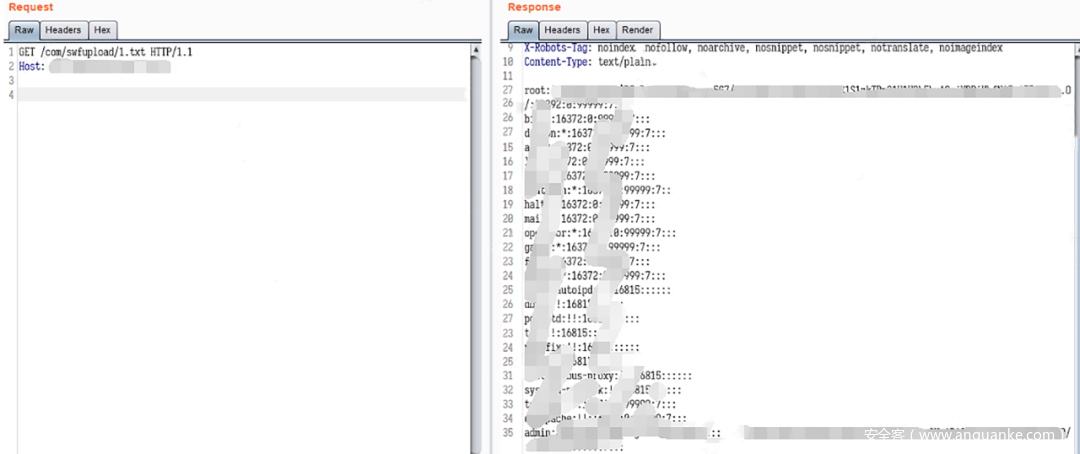
Task: Click empty line 4 in request editor
Action: click(x=240, y=94)
